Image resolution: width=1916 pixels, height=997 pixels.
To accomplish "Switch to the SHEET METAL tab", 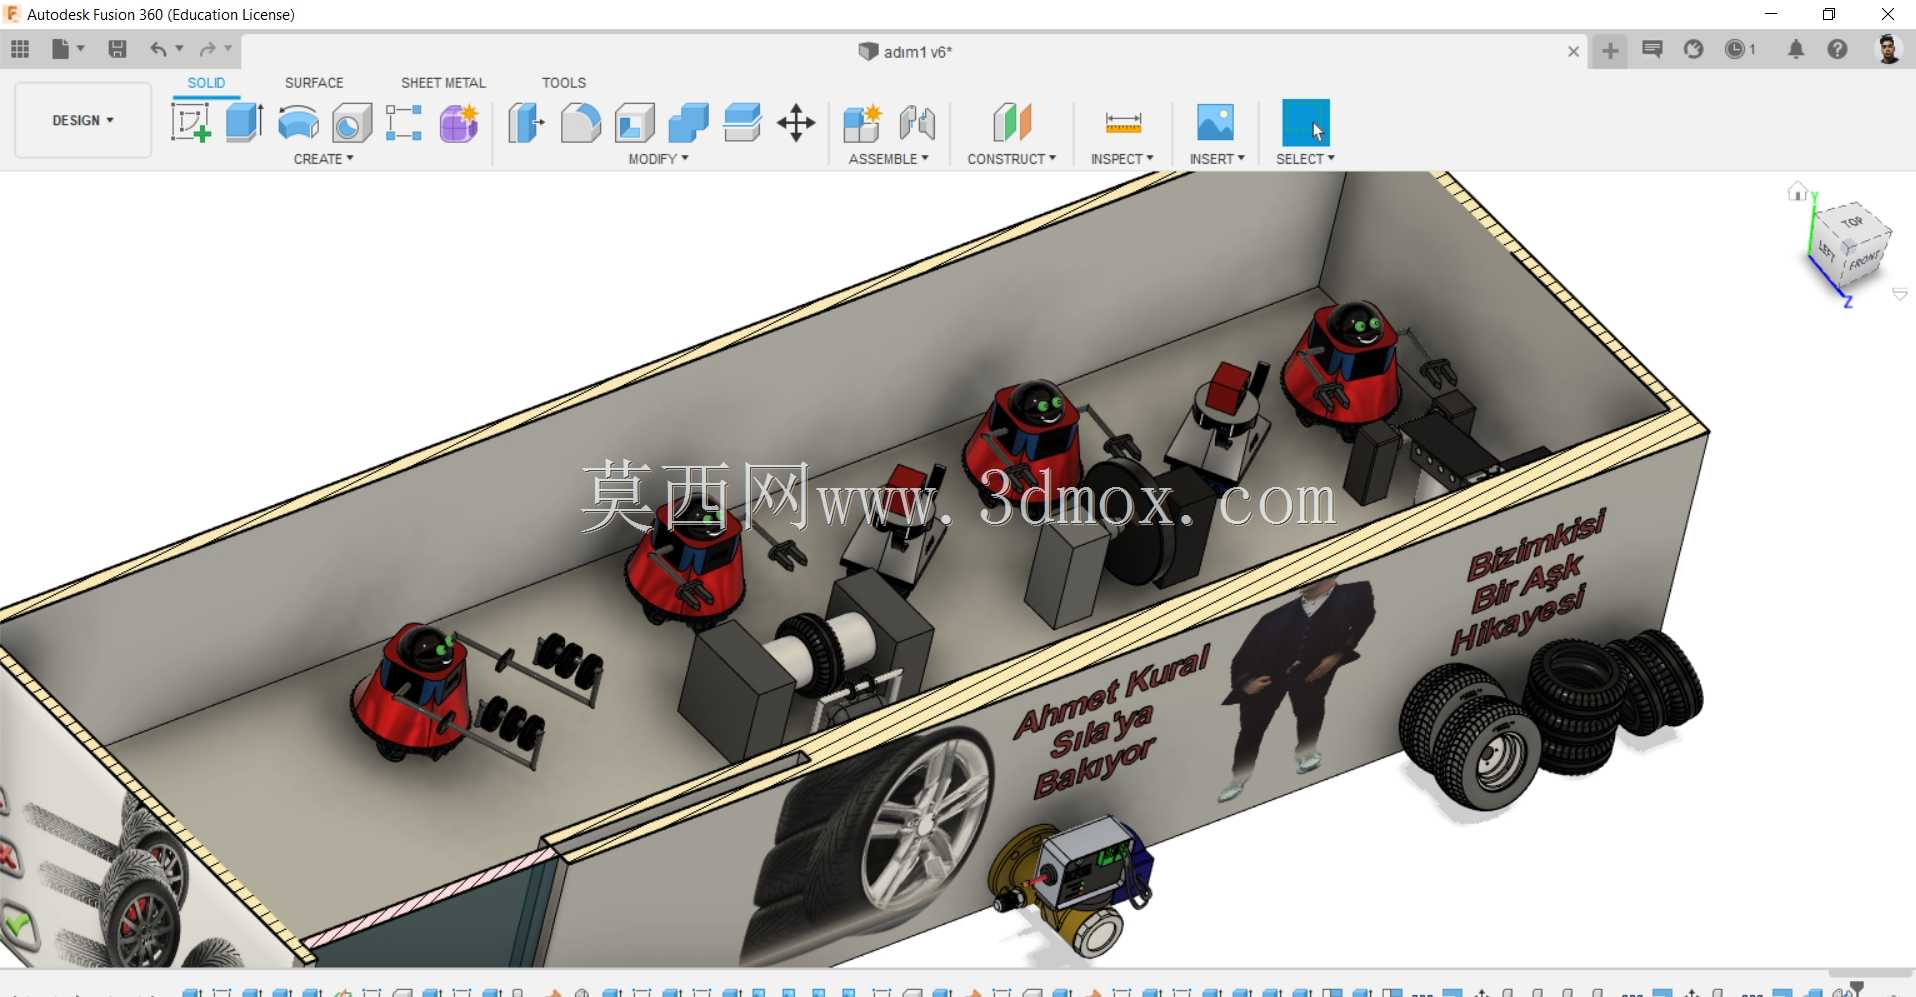I will point(443,83).
